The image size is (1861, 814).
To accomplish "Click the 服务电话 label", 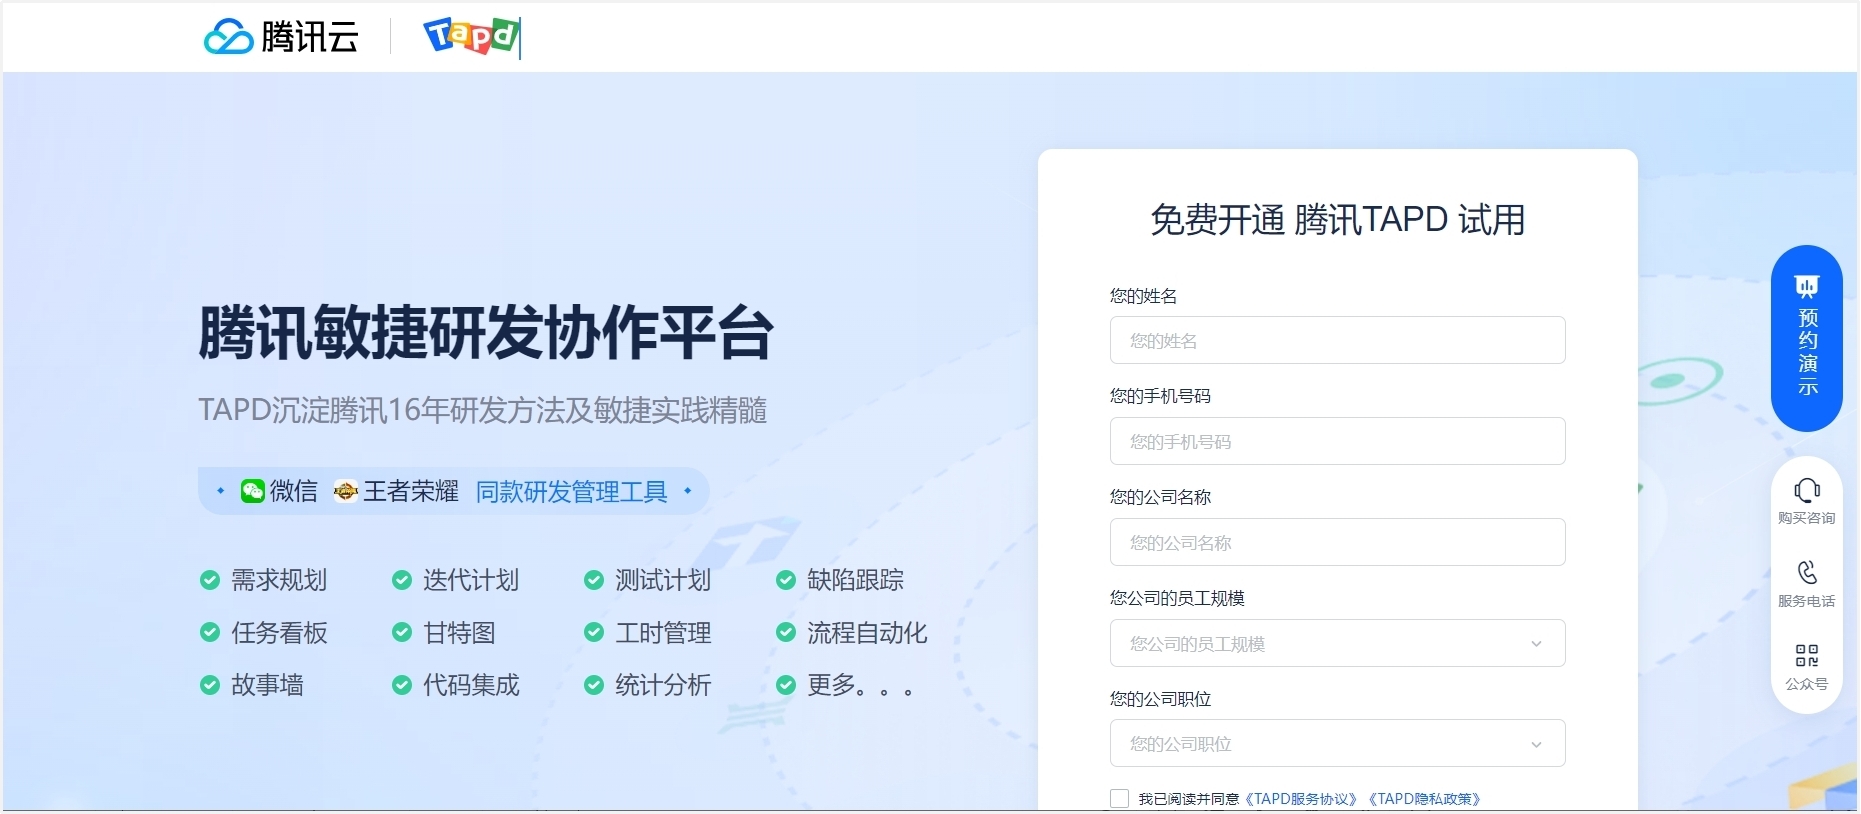I will 1807,601.
